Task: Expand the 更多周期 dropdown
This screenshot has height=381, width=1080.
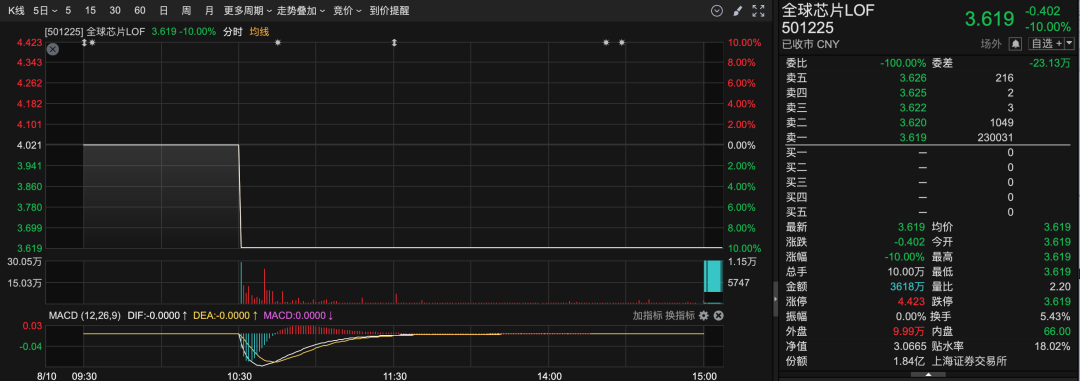Action: 247,10
